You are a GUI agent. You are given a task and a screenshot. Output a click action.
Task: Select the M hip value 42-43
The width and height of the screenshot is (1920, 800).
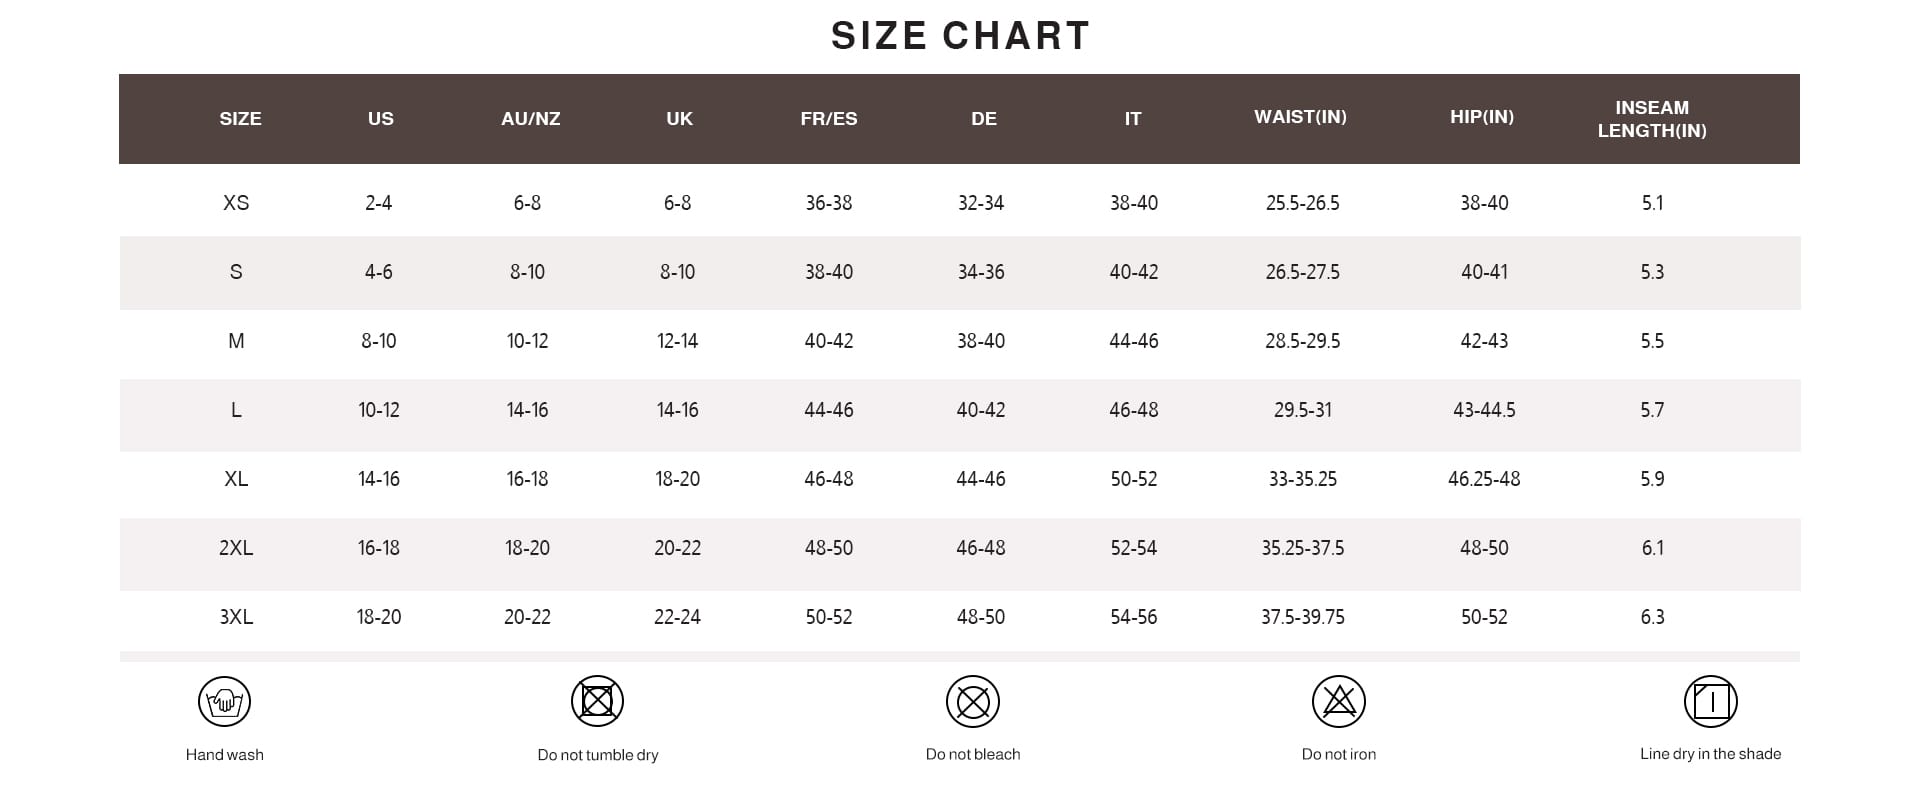pos(1484,341)
